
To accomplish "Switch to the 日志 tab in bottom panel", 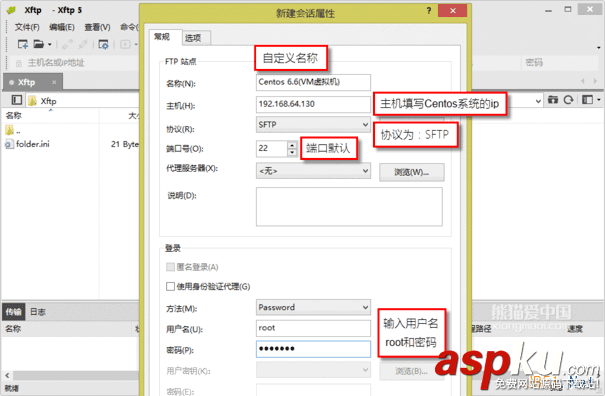I will tap(38, 311).
